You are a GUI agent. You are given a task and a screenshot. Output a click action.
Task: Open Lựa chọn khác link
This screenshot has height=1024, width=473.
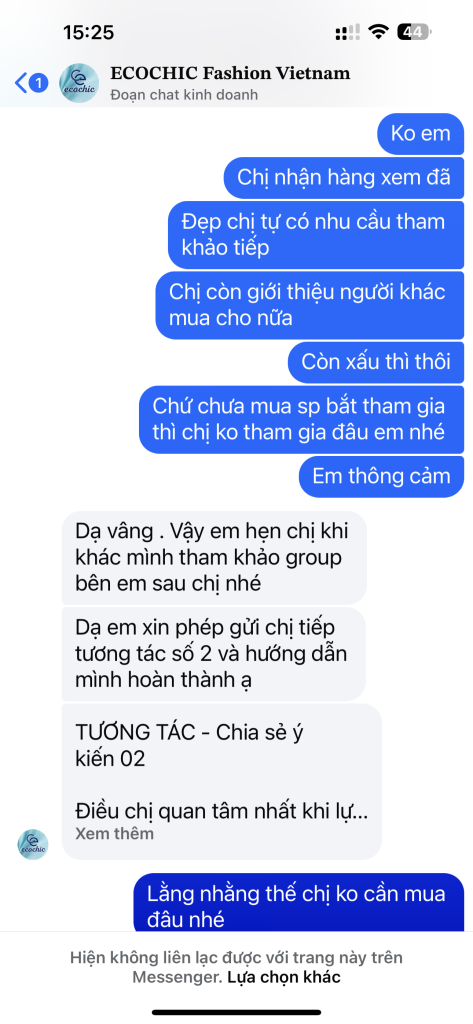pyautogui.click(x=284, y=978)
